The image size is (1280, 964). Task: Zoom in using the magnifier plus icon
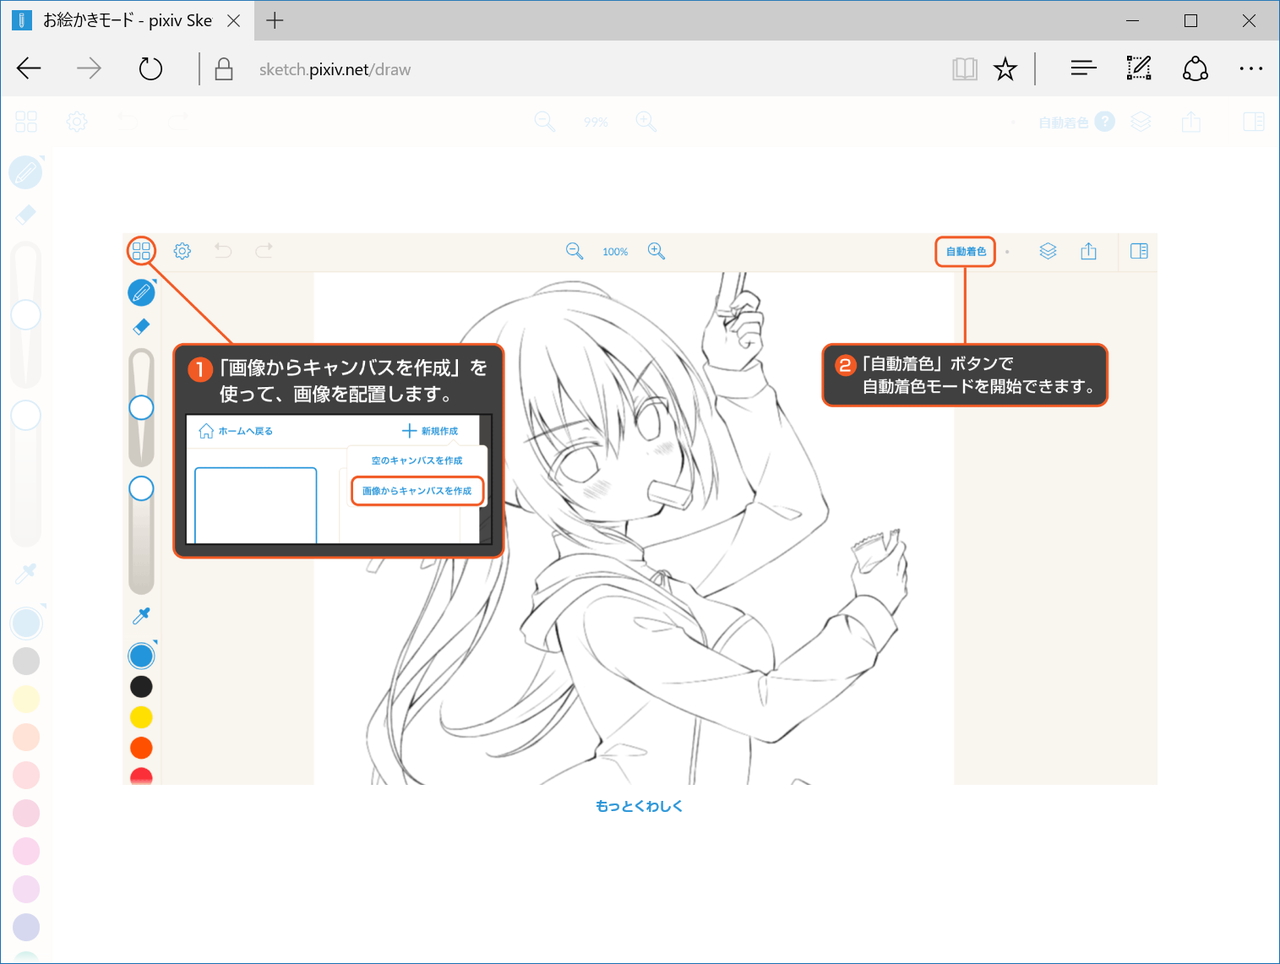coord(657,251)
